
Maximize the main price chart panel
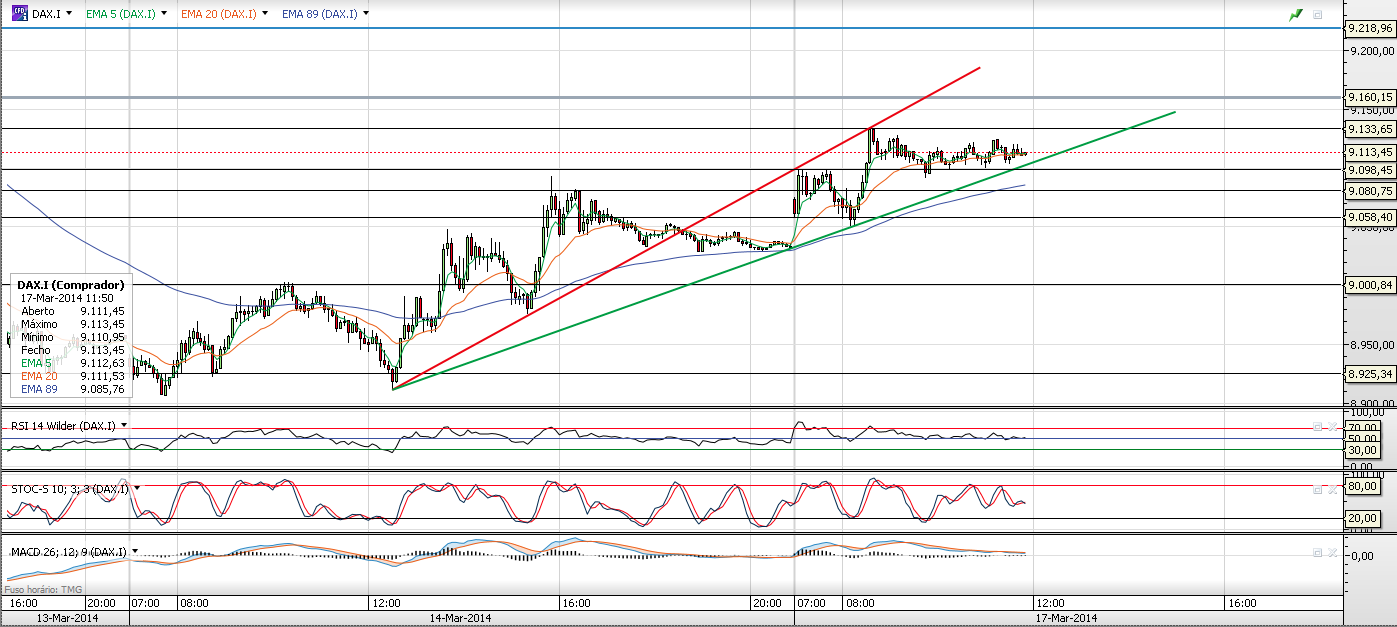point(1317,15)
